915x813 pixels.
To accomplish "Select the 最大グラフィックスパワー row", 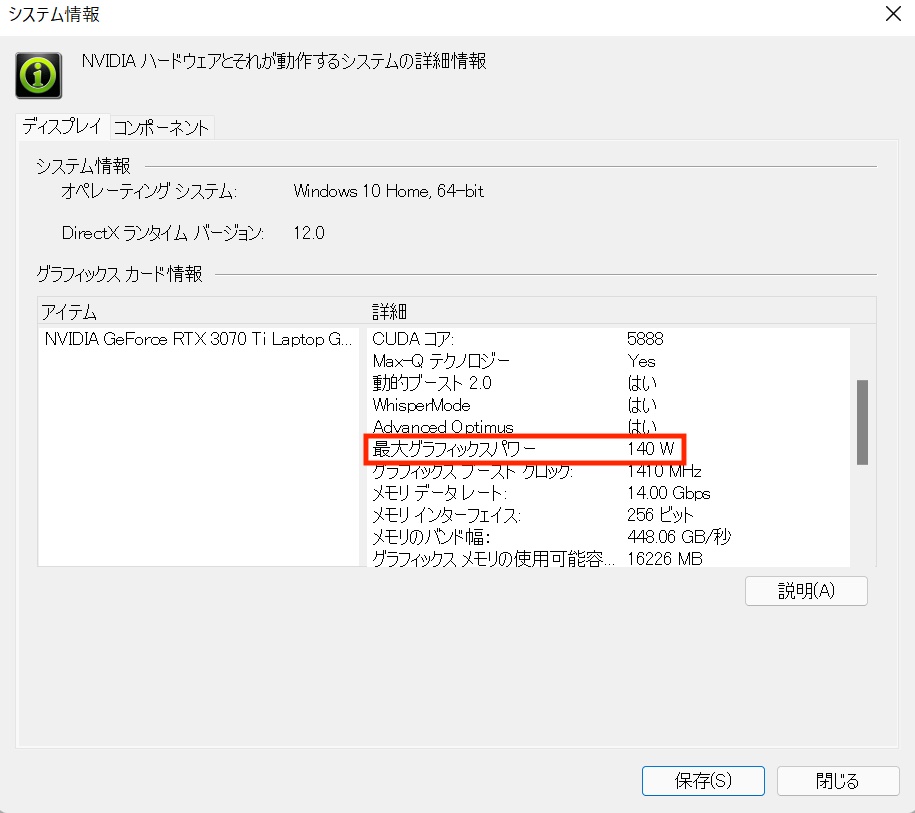I will [608, 449].
